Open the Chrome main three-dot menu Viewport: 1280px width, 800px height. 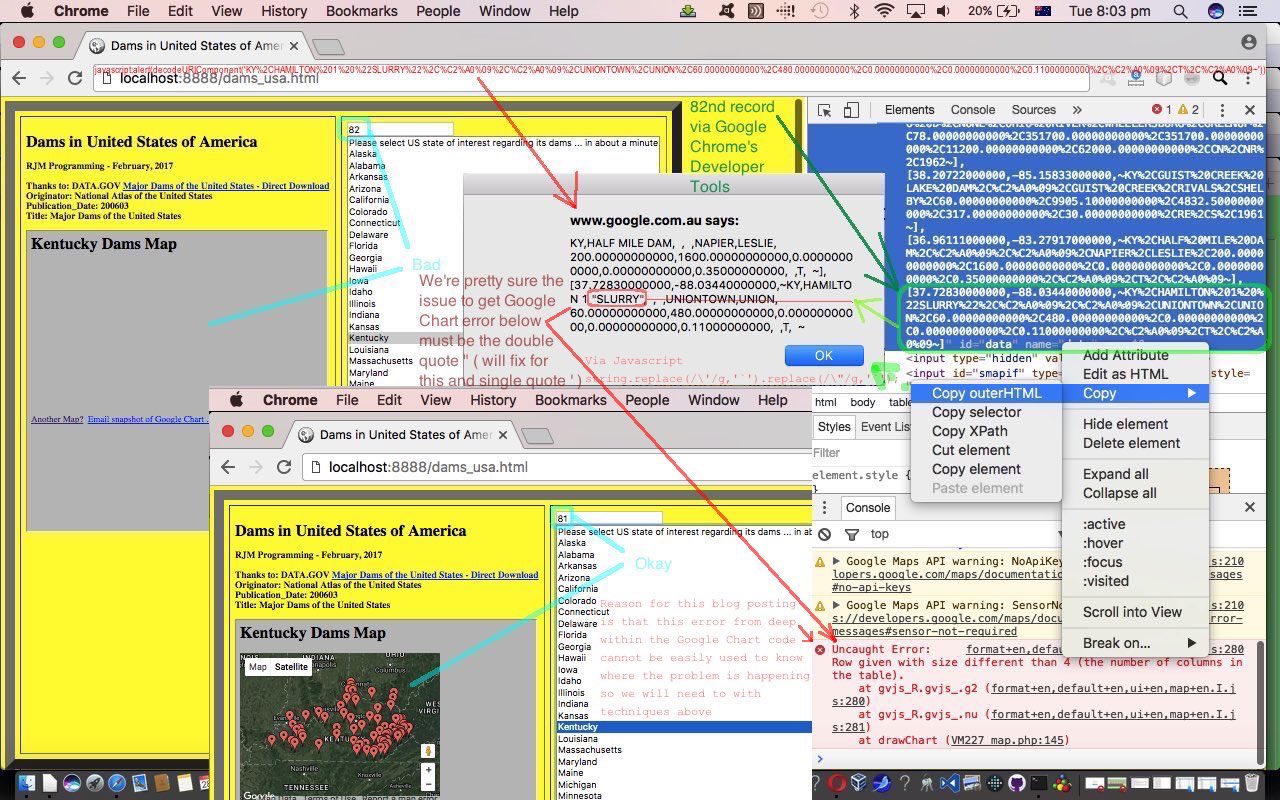(x=1248, y=78)
